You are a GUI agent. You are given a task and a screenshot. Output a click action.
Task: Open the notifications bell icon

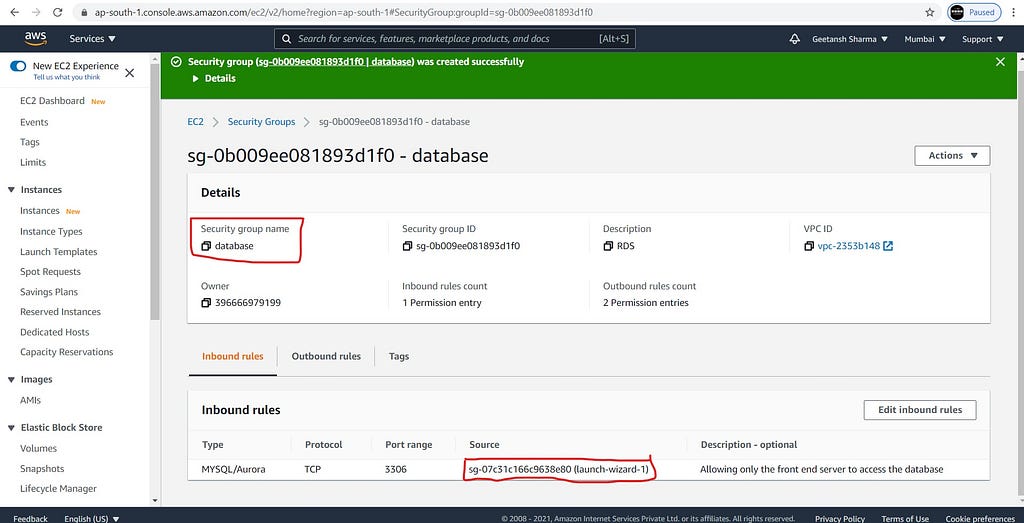(x=795, y=39)
